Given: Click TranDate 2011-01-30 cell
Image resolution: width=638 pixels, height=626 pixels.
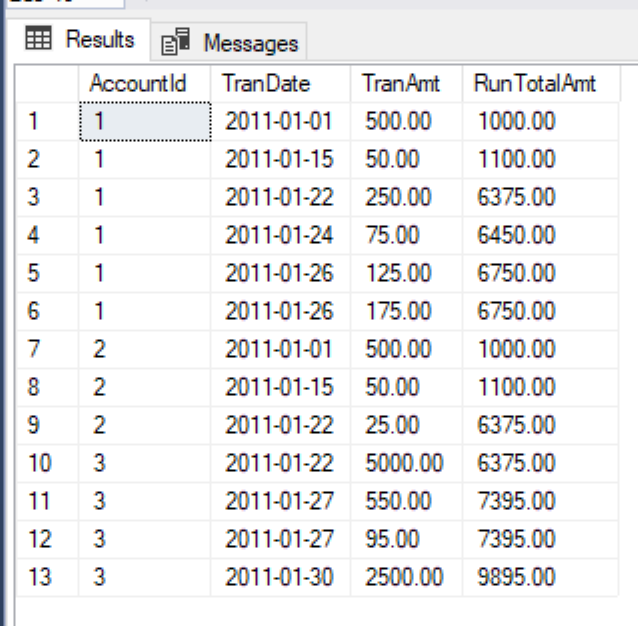Looking at the screenshot, I should tap(280, 577).
